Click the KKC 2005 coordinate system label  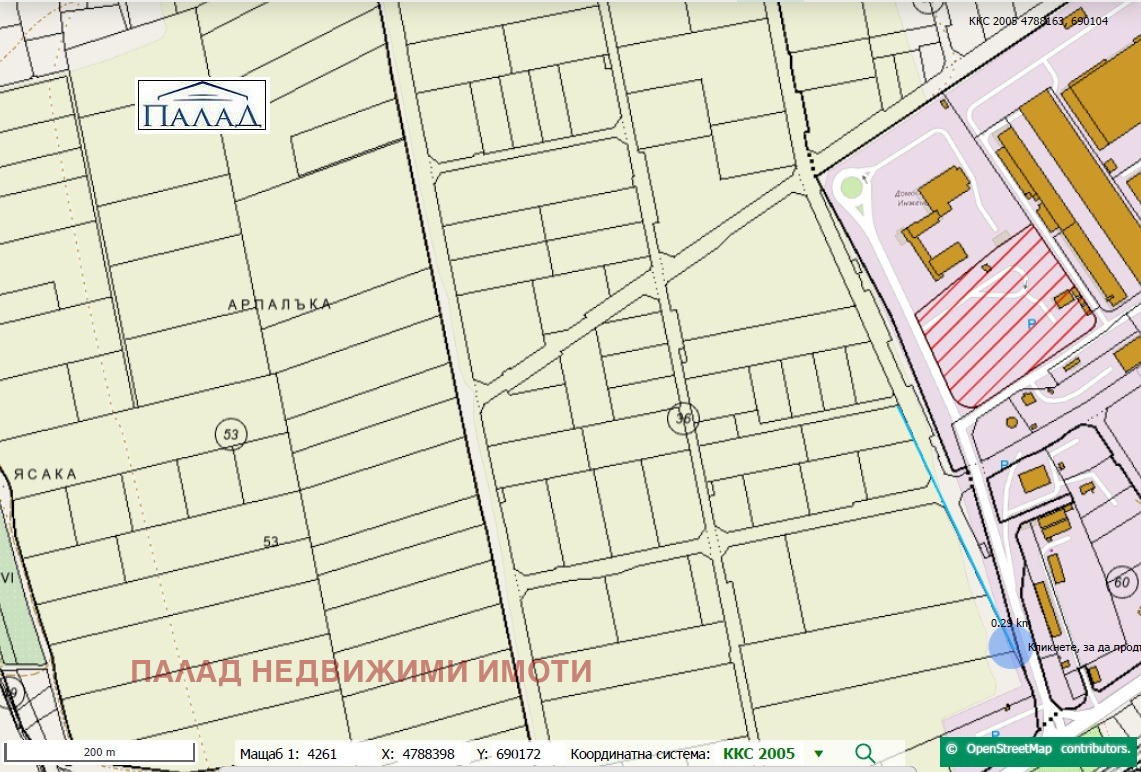pyautogui.click(x=758, y=754)
